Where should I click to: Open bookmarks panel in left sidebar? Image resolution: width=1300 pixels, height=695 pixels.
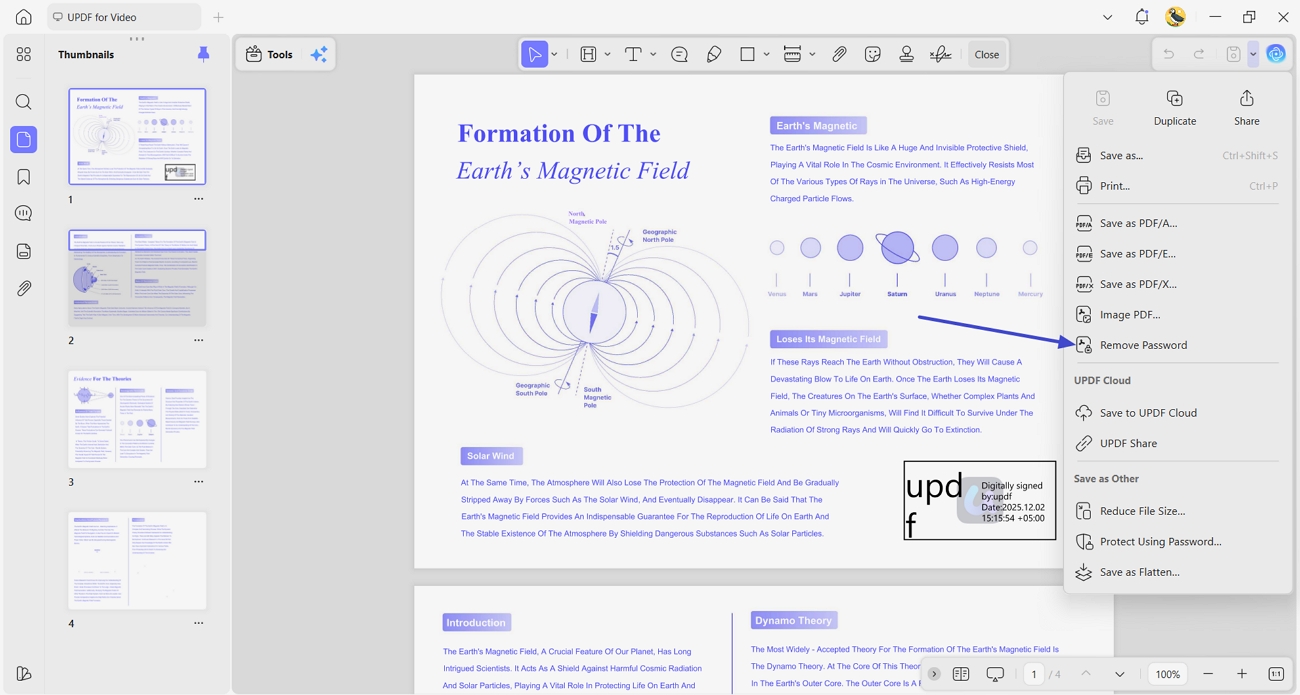[x=24, y=177]
